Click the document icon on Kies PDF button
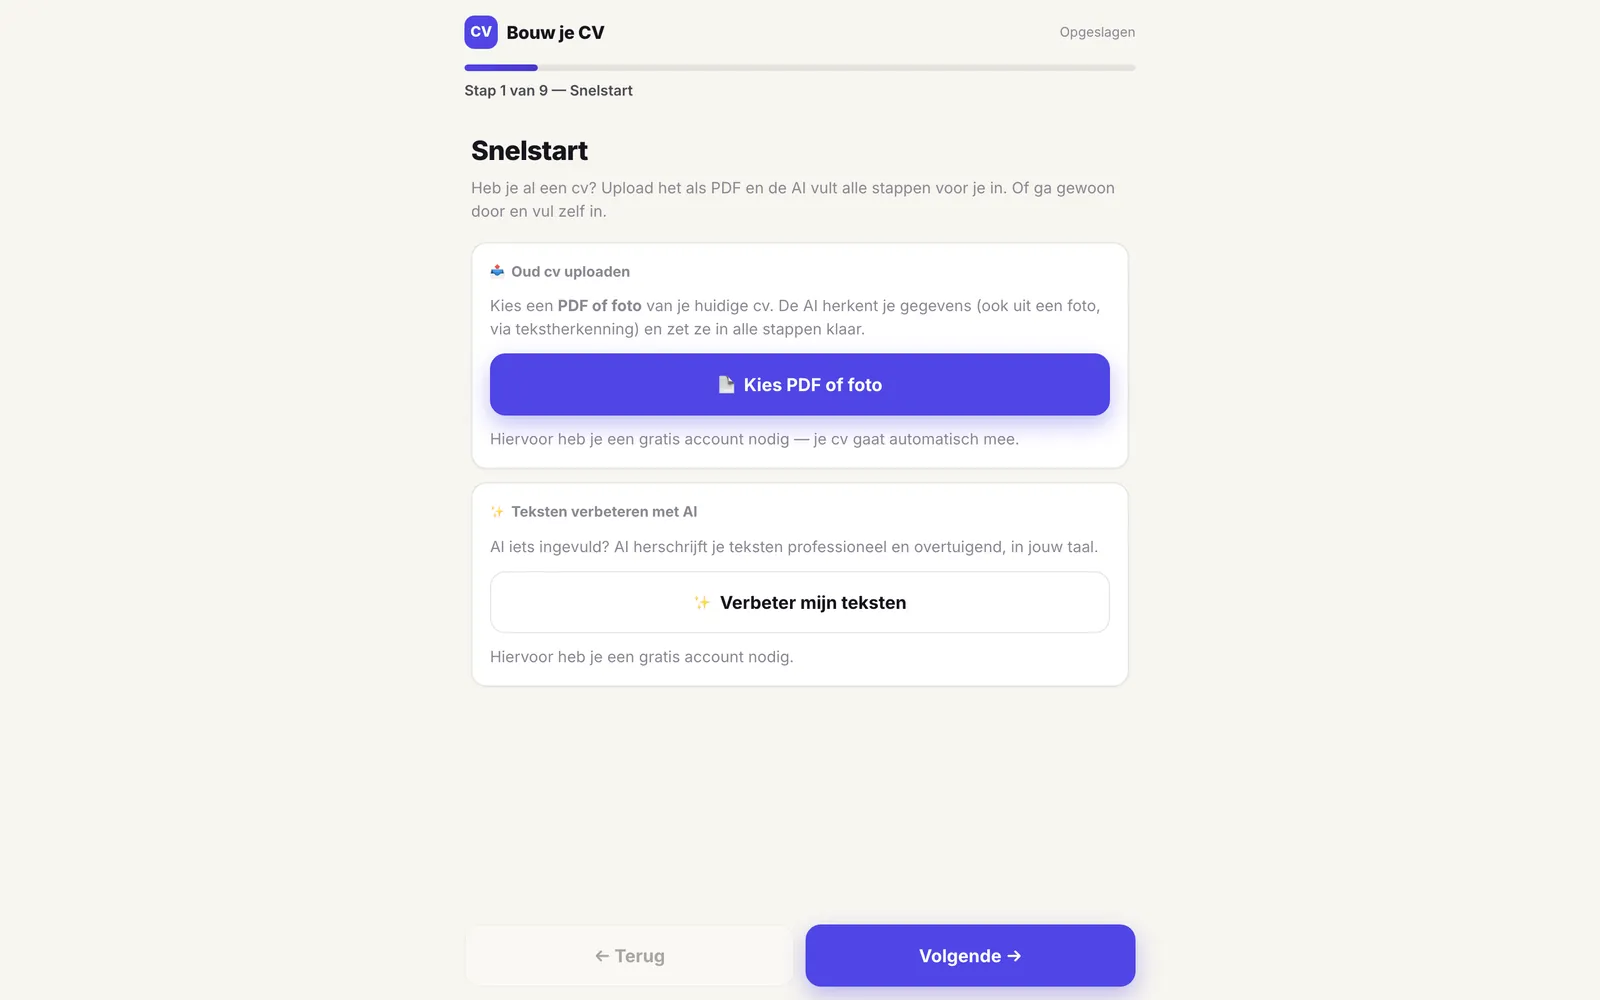 click(x=727, y=385)
